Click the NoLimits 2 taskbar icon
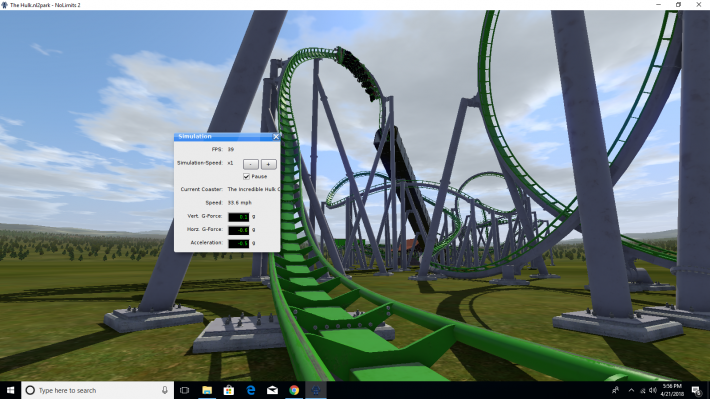 [316, 390]
